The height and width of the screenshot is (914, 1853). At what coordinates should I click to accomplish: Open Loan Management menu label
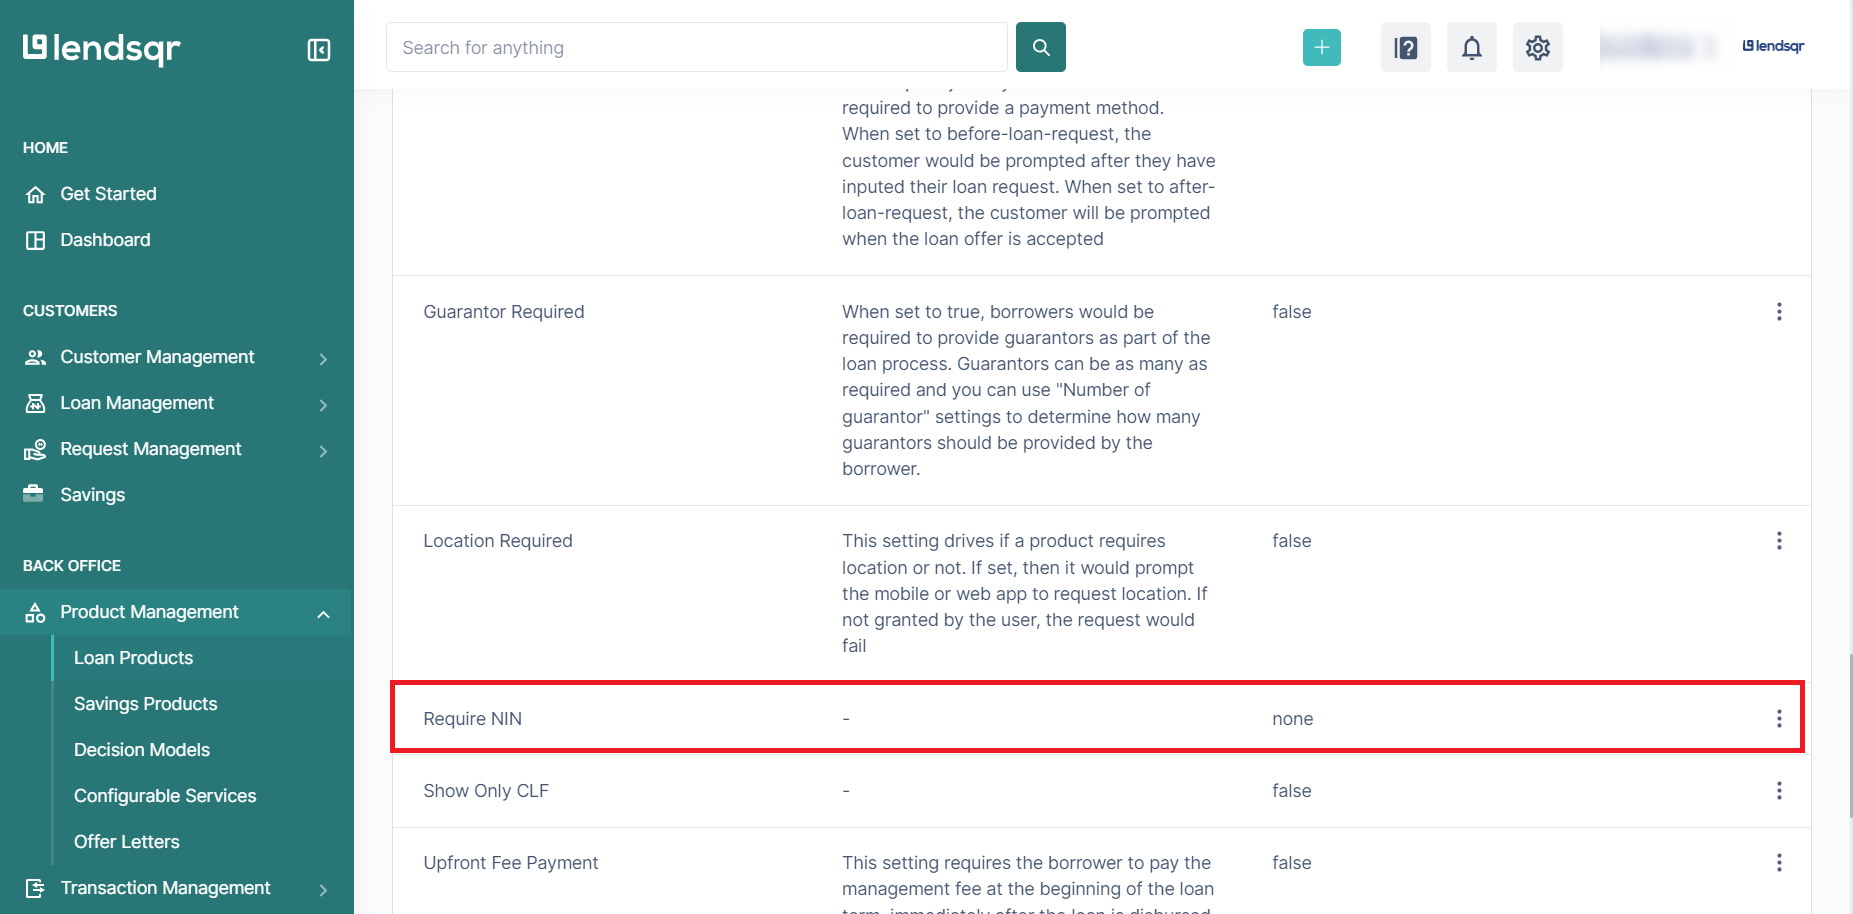coord(137,403)
